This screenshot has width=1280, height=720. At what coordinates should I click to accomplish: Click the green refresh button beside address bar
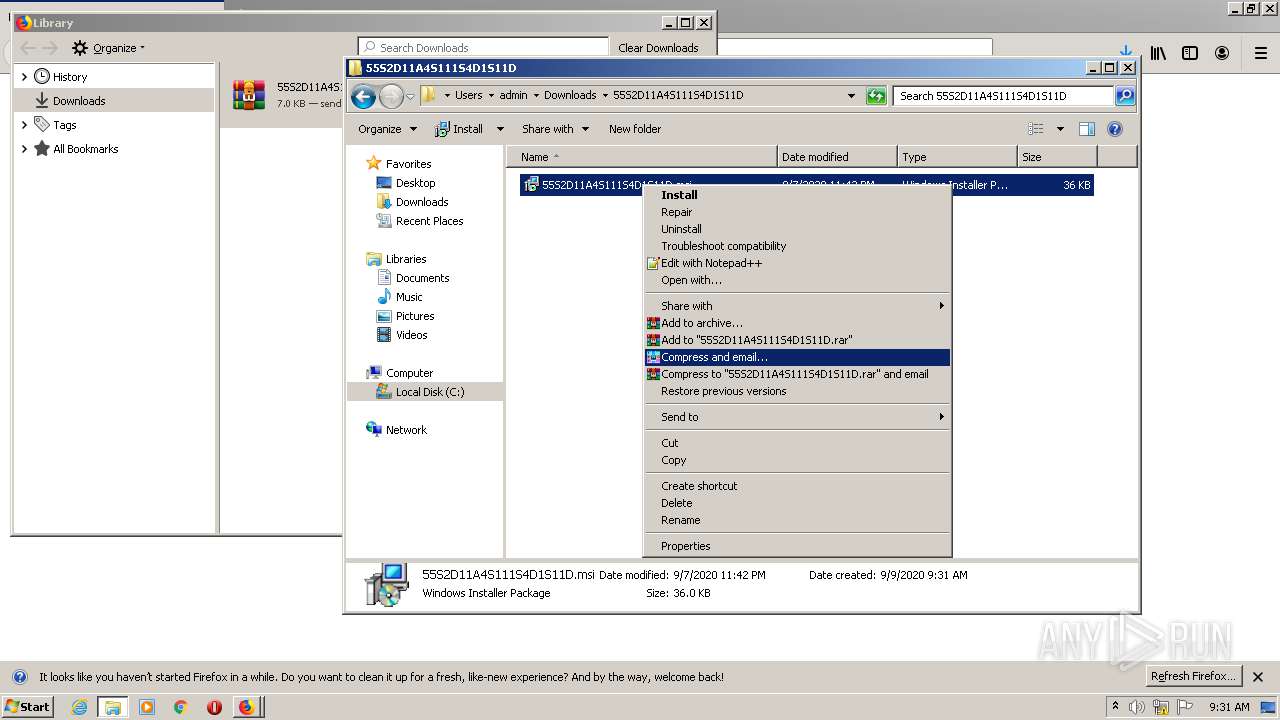tap(876, 96)
